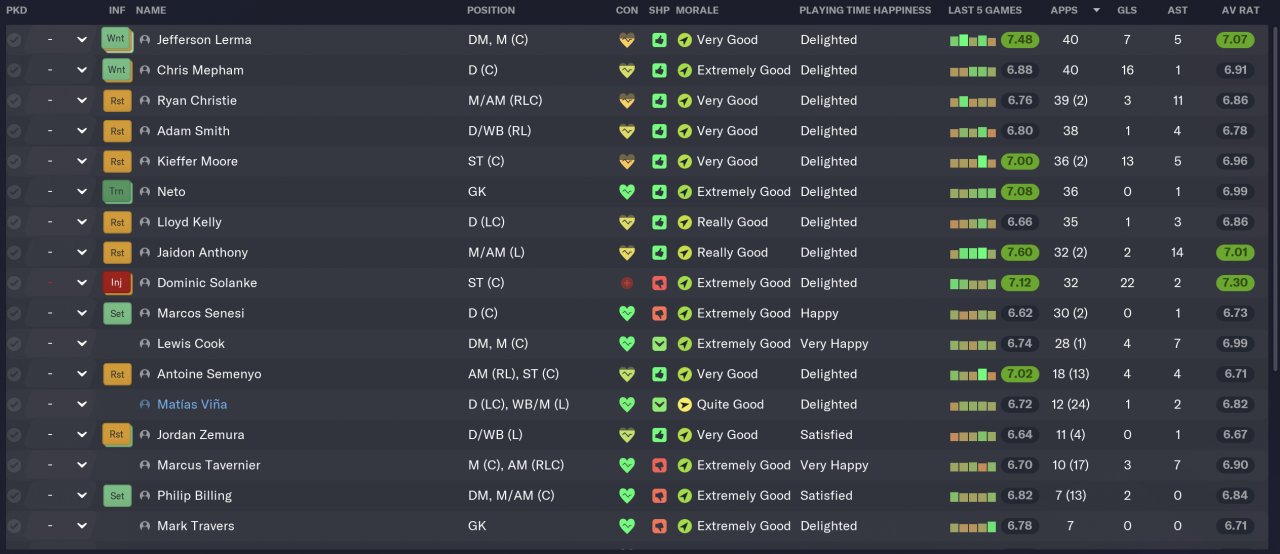Screen dimensions: 1280x554
Task: Open Marcus Tavernier's player name link
Action: tap(208, 465)
